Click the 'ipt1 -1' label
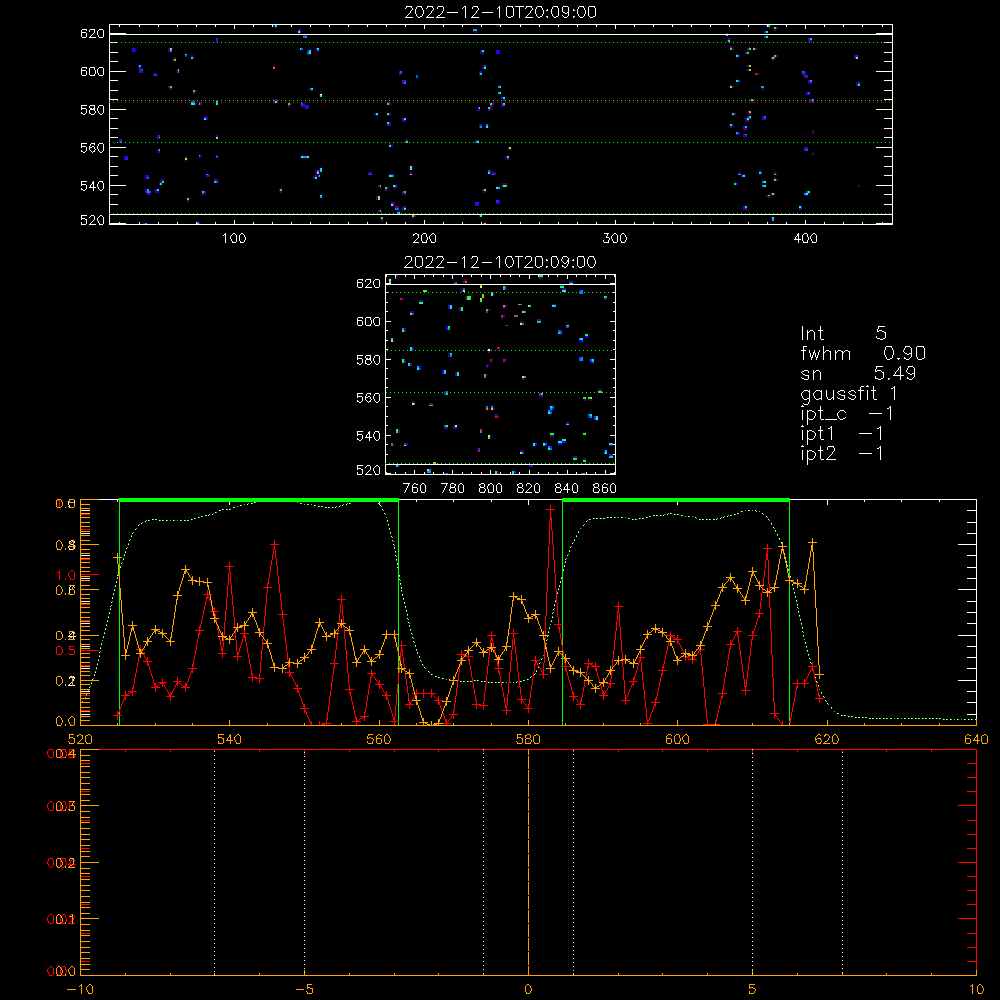Screen dimensions: 1000x1000 pos(842,434)
